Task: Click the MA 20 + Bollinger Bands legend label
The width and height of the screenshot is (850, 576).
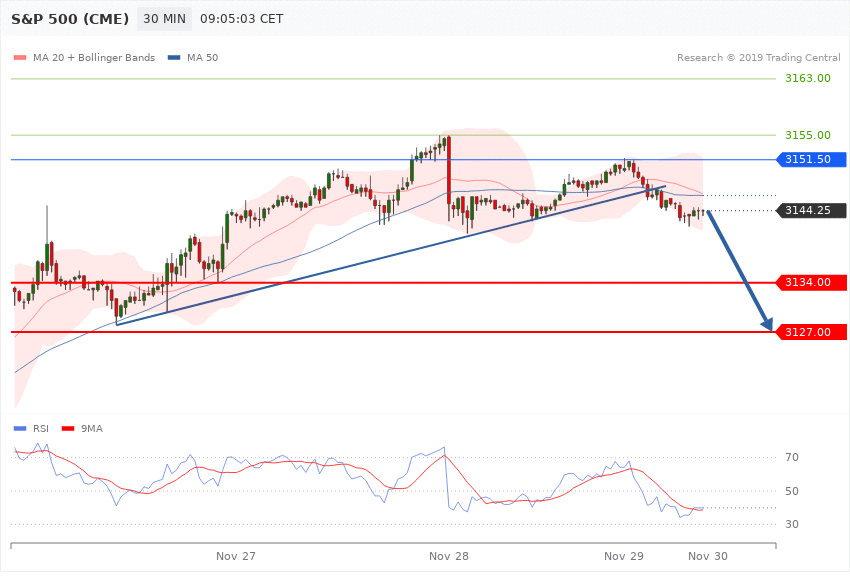Action: coord(94,57)
